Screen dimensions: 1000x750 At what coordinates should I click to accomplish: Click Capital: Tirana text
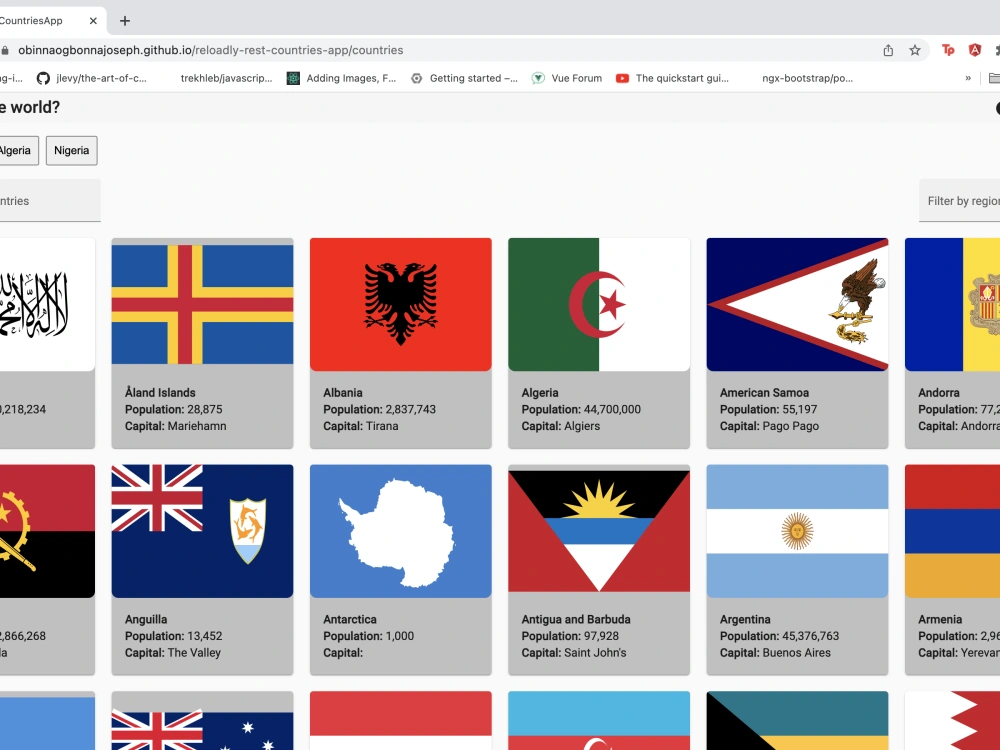point(360,426)
